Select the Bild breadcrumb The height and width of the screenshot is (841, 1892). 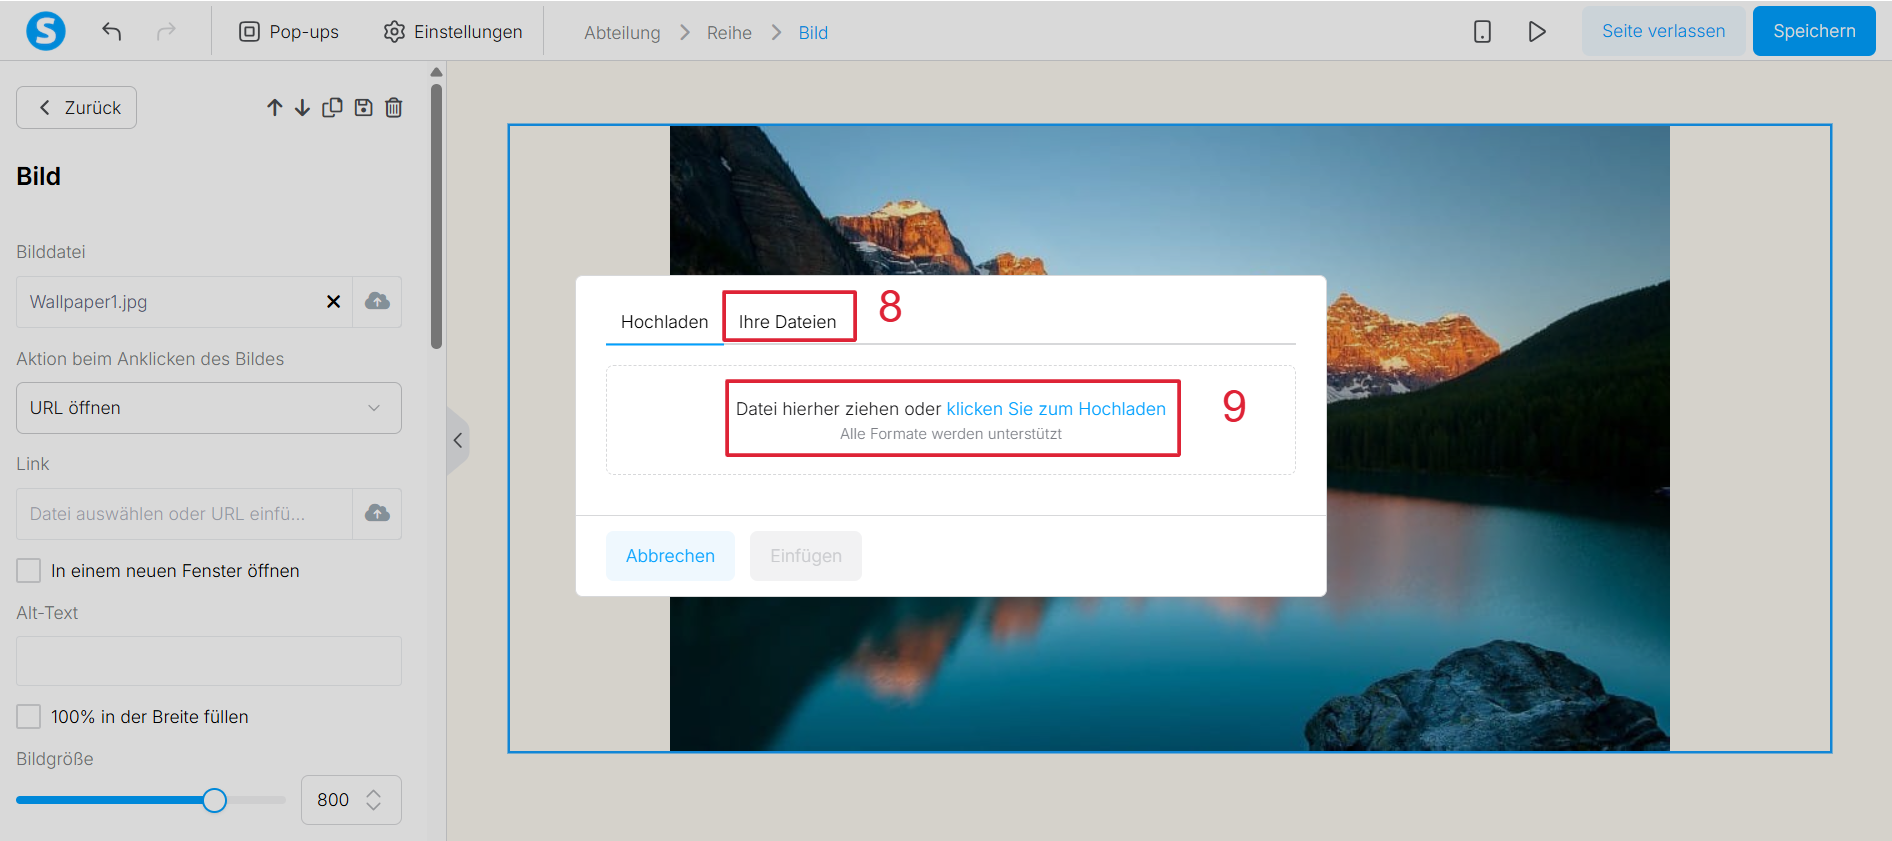click(813, 33)
